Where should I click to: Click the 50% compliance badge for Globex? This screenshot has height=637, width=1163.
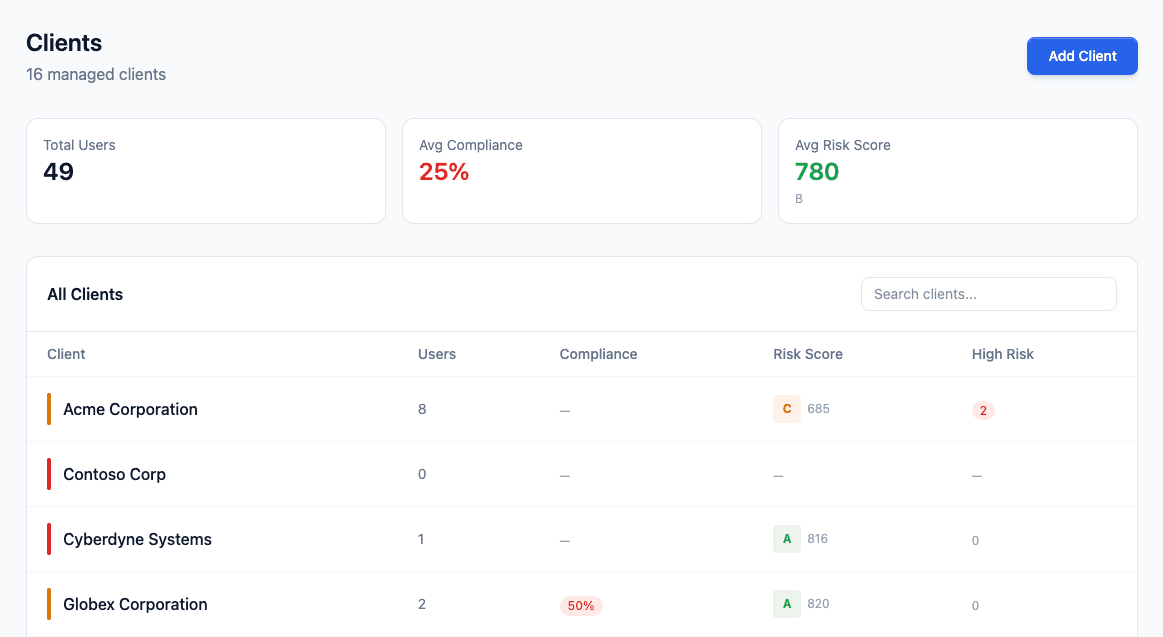581,606
